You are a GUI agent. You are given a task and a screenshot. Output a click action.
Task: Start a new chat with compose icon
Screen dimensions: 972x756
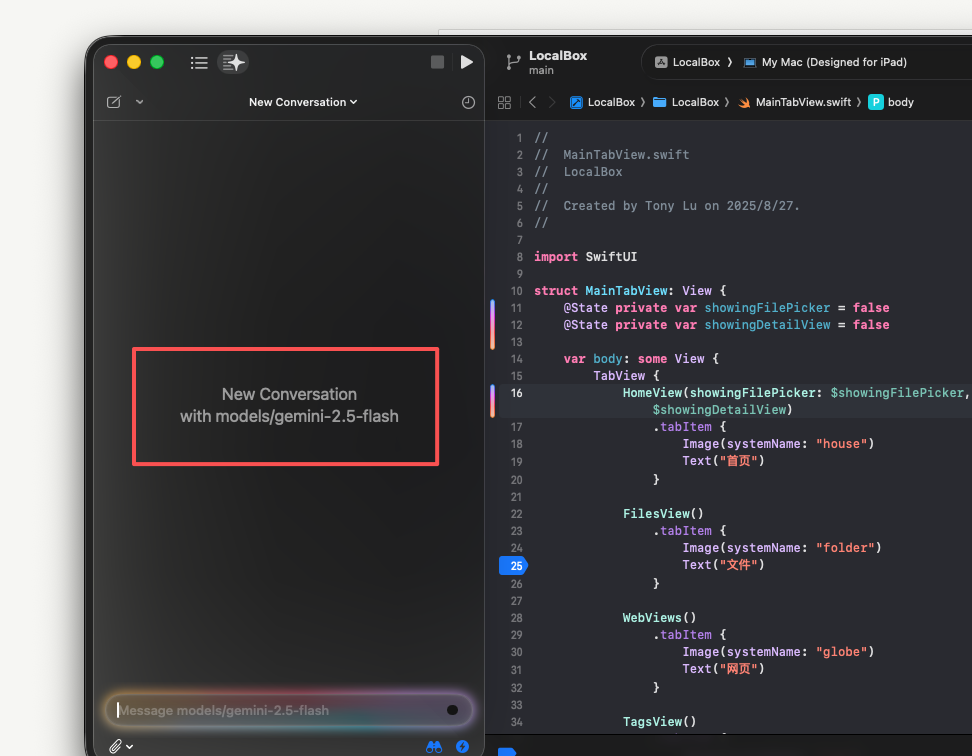[x=114, y=102]
